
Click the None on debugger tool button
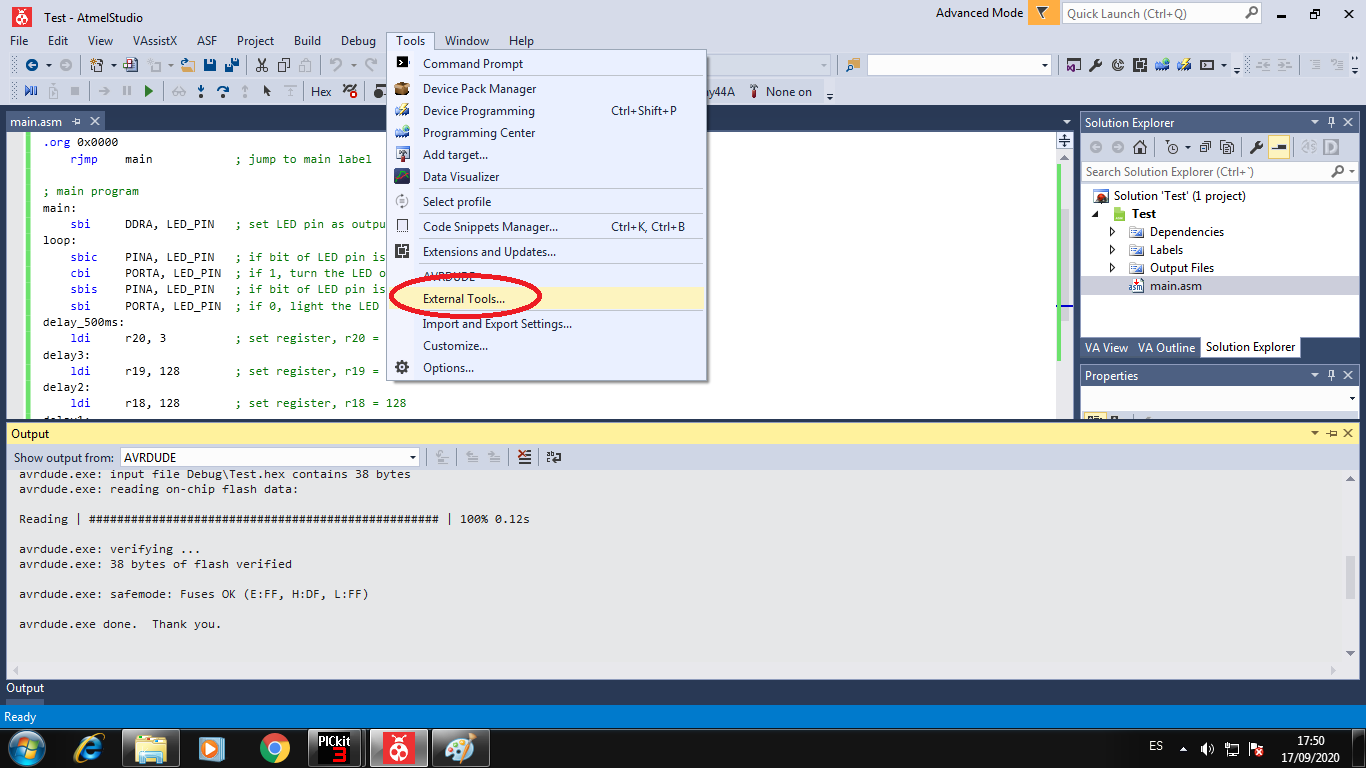point(788,91)
